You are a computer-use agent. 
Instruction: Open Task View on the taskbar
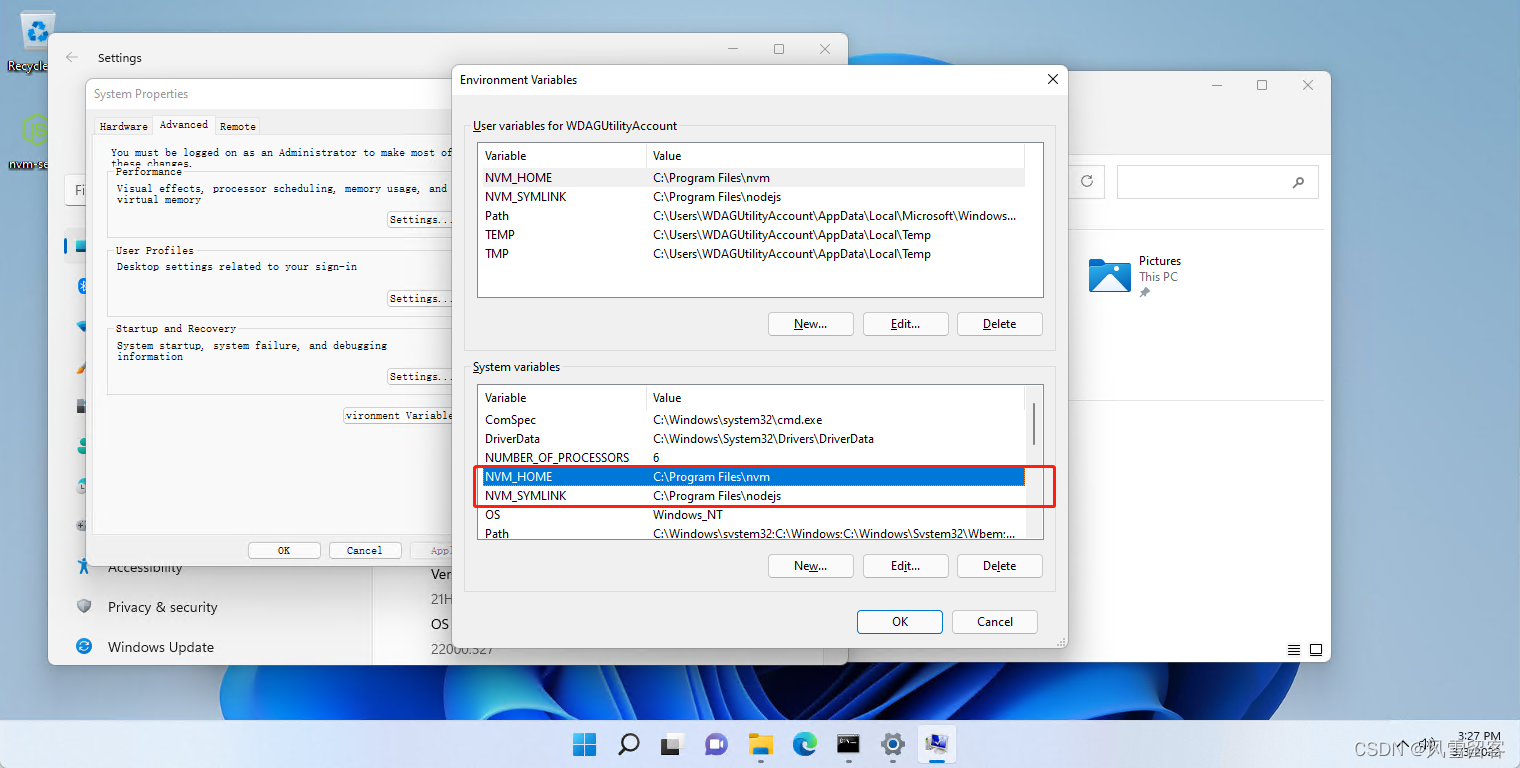[671, 744]
